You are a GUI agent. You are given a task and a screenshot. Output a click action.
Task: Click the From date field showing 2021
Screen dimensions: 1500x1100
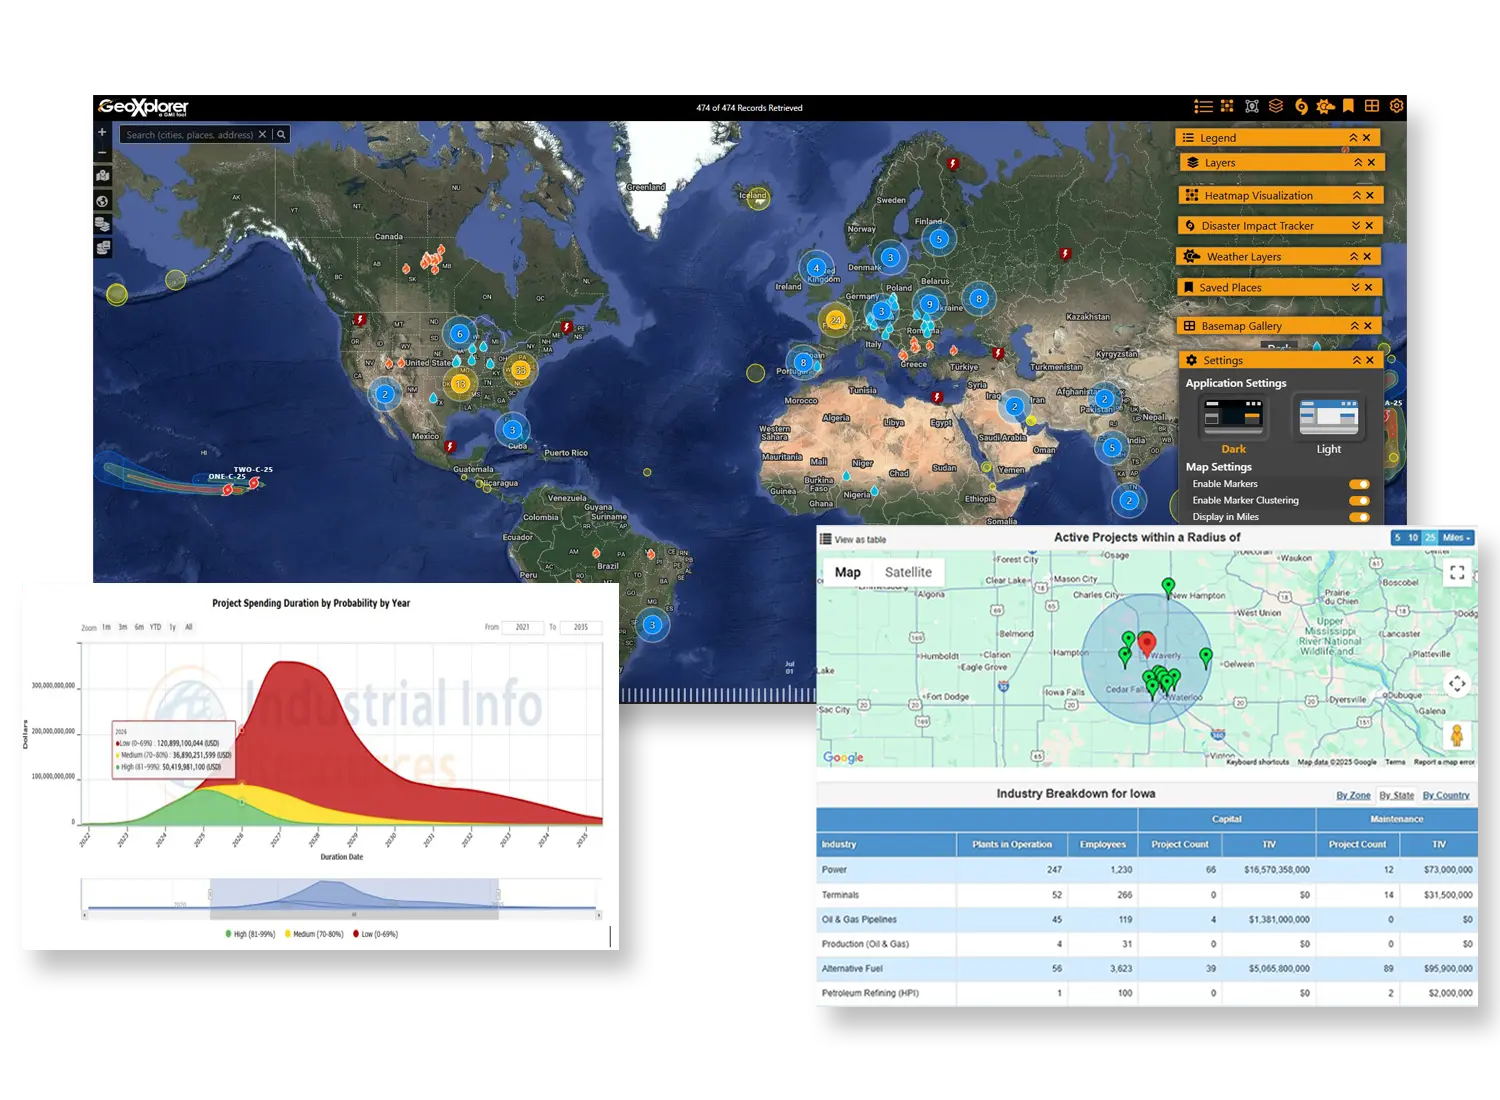coord(522,627)
